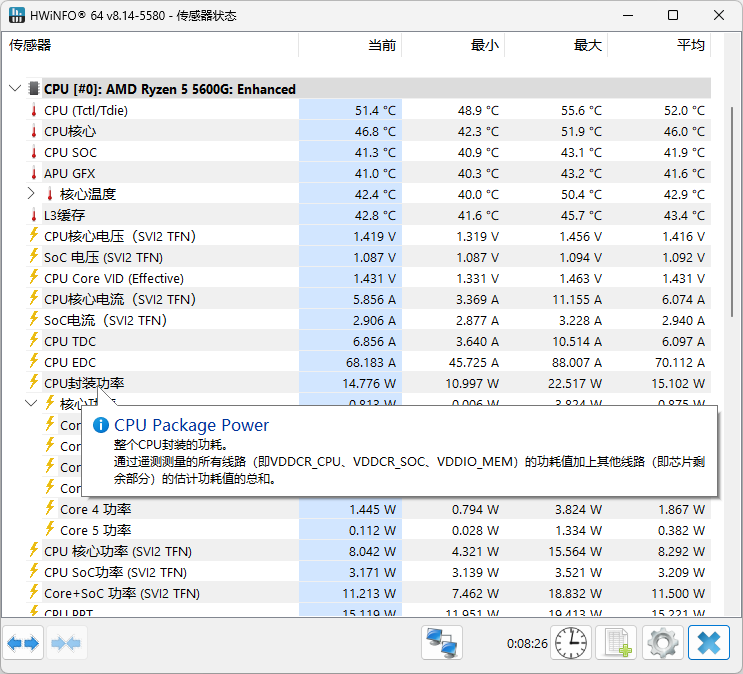The image size is (743, 674).
Task: Collapse the CPU [#0] AMD Ryzen 5 5600G group
Action: pos(15,89)
